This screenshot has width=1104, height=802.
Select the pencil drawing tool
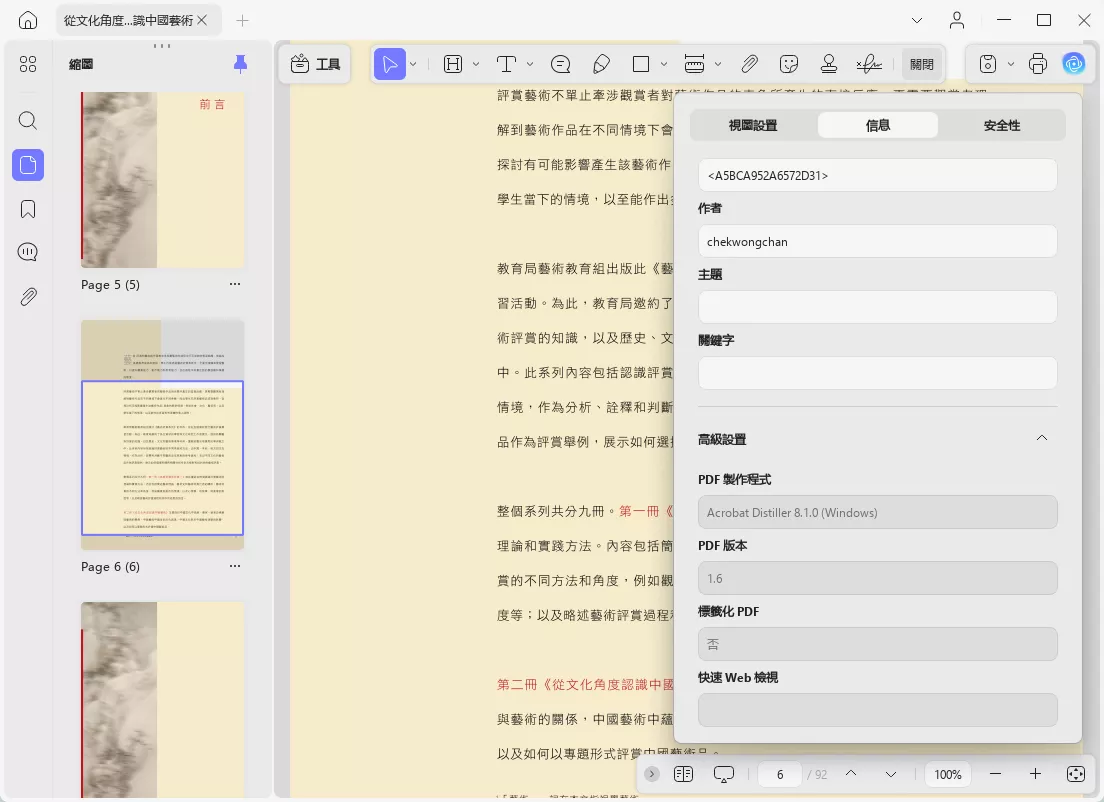601,64
